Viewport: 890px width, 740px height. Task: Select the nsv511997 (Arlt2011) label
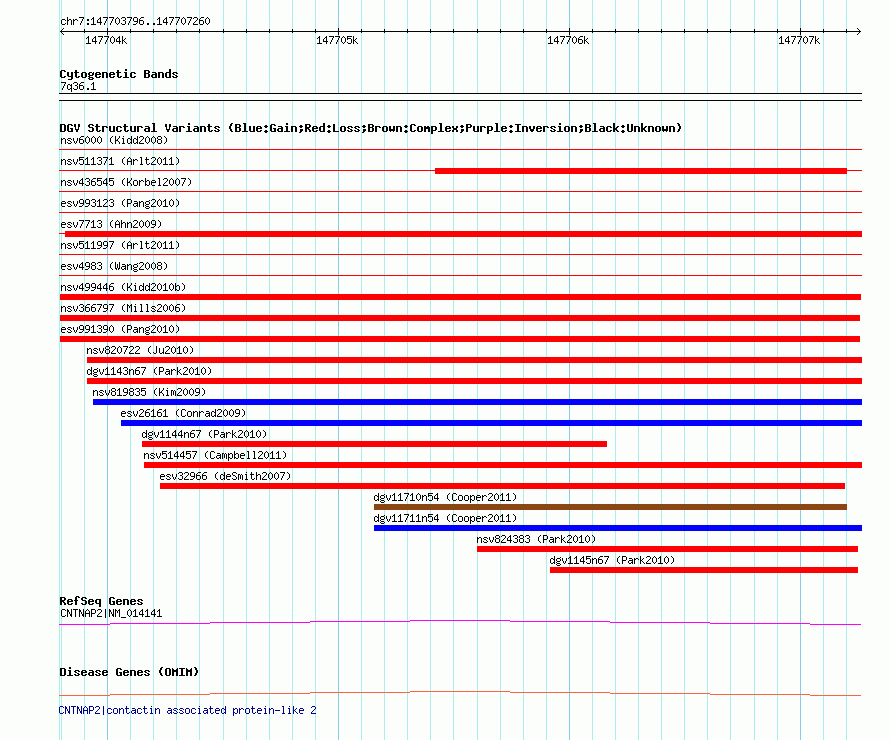click(x=120, y=245)
